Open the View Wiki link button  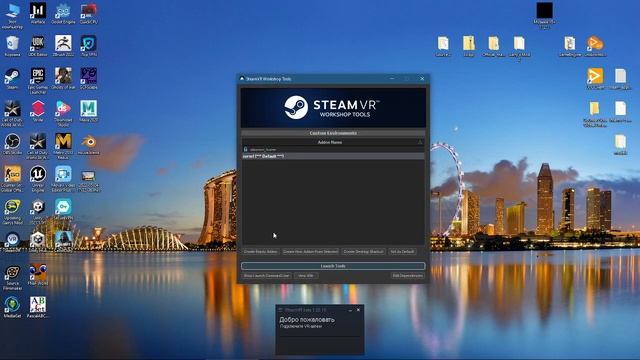[305, 276]
